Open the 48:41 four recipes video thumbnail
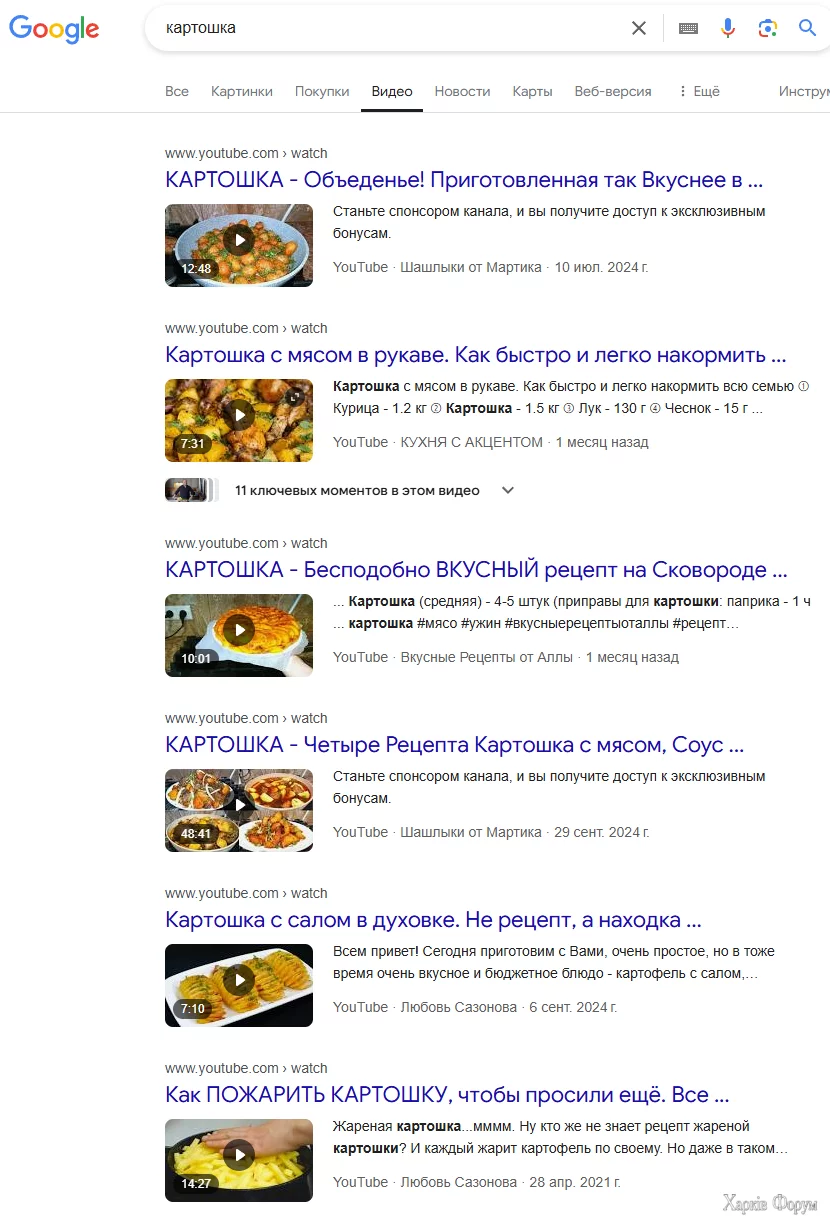The height and width of the screenshot is (1222, 830). [239, 810]
